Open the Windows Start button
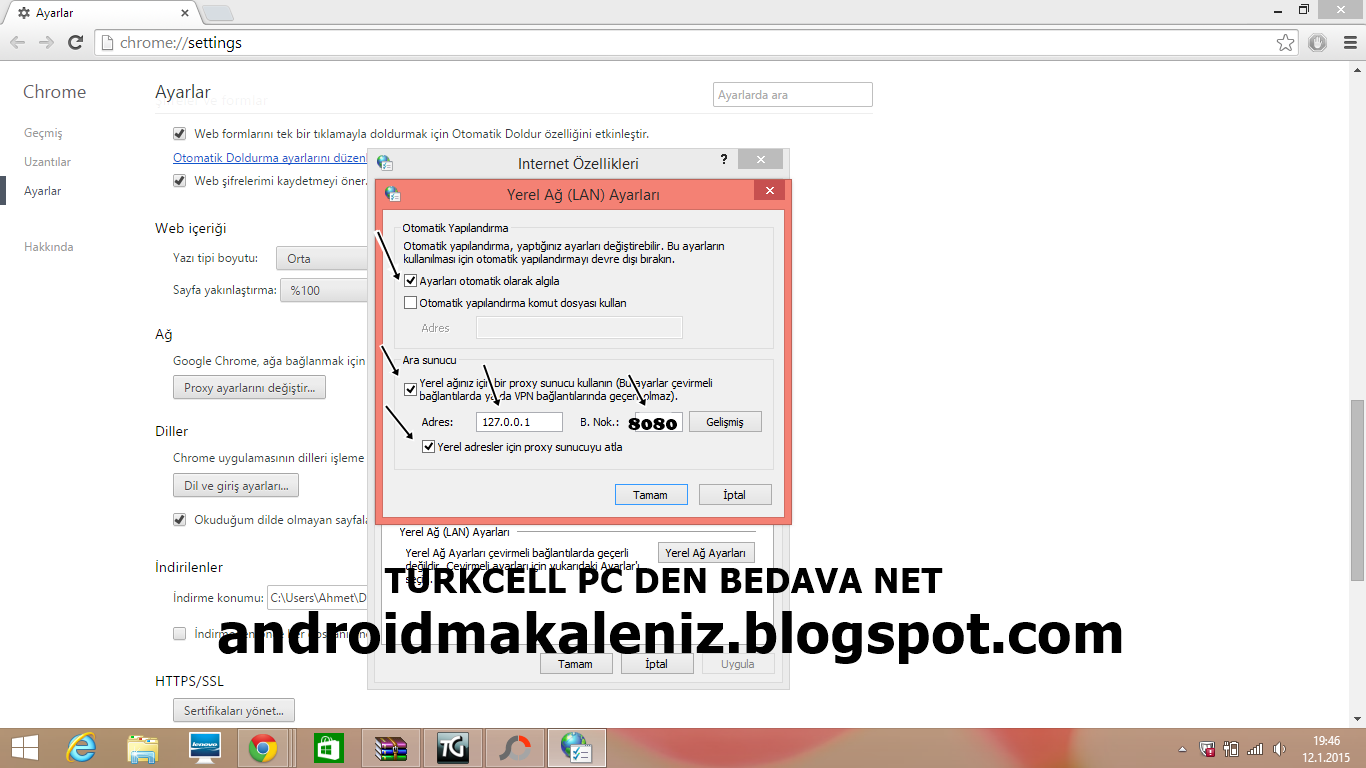This screenshot has height=768, width=1366. click(x=24, y=748)
